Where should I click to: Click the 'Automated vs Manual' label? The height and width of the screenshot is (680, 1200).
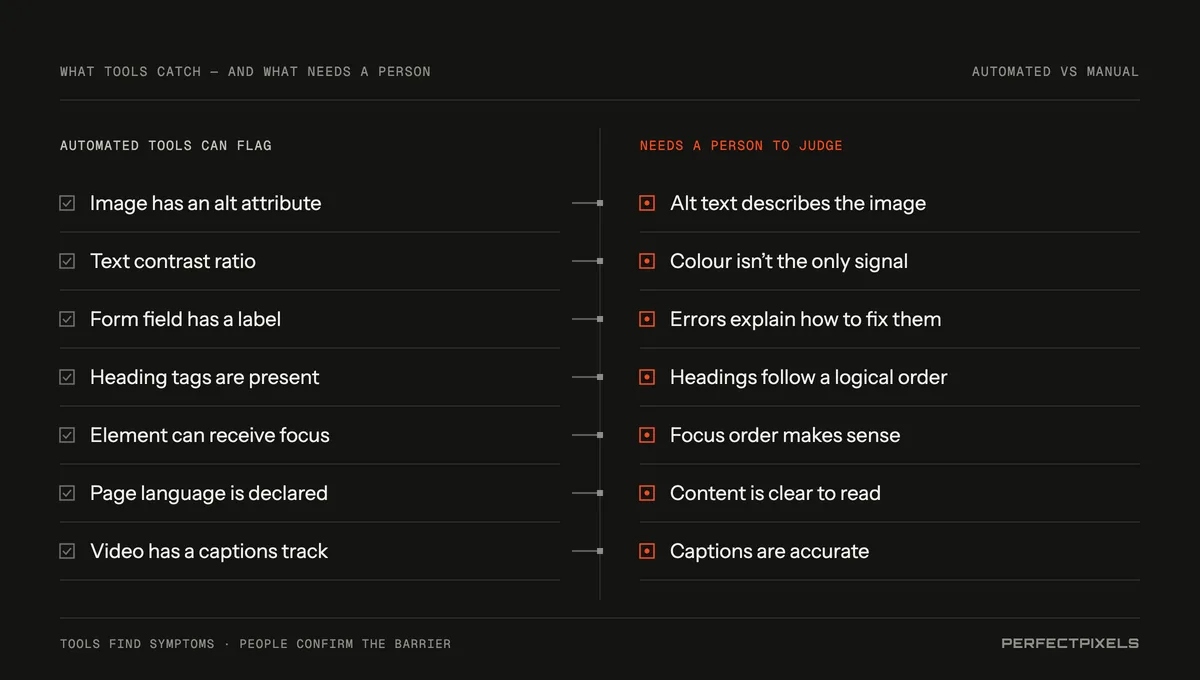(1055, 71)
